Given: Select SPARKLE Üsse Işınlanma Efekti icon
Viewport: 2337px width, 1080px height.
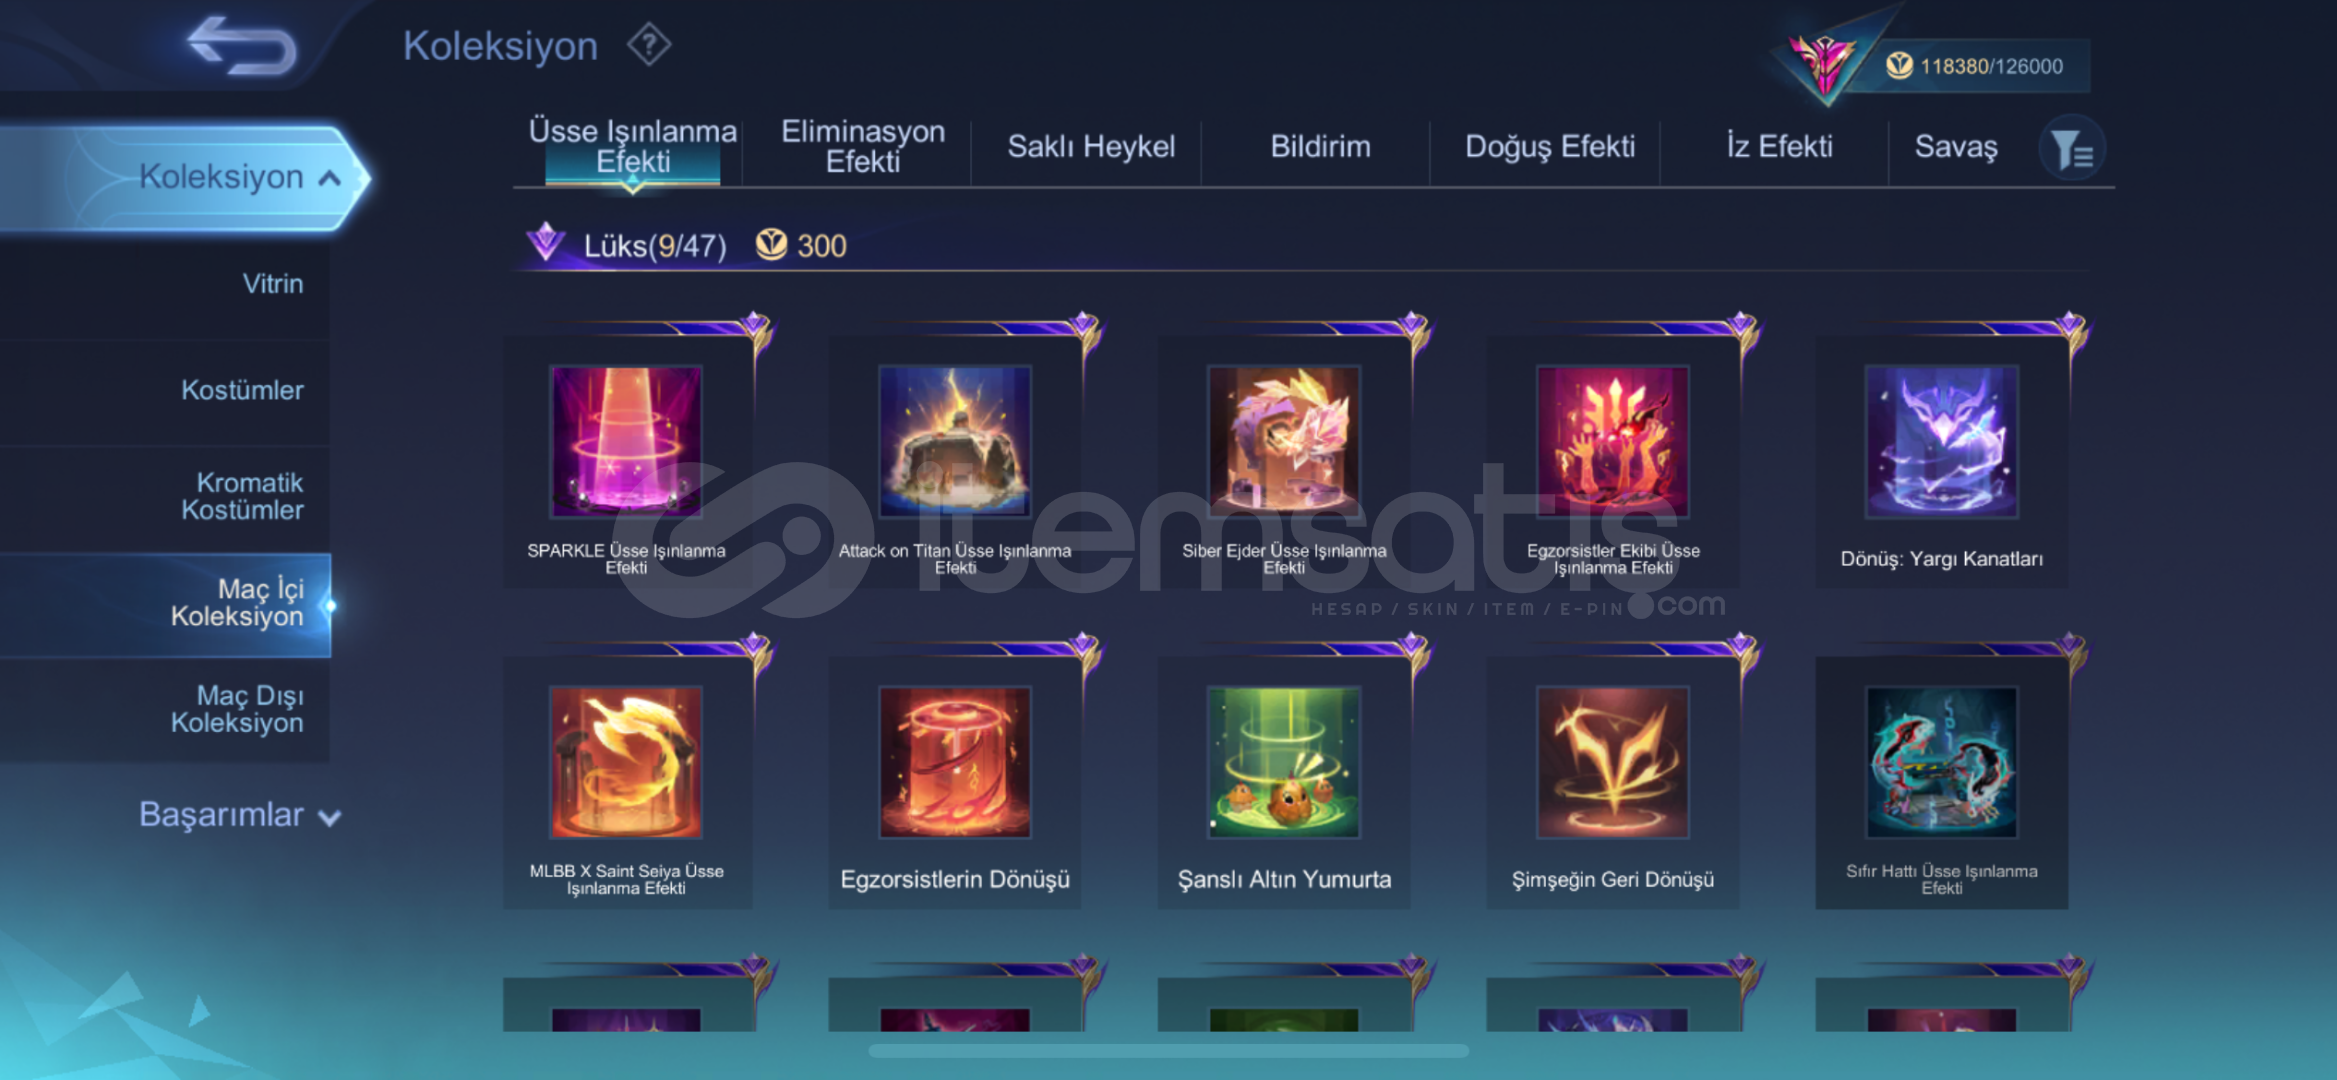Looking at the screenshot, I should pyautogui.click(x=626, y=441).
